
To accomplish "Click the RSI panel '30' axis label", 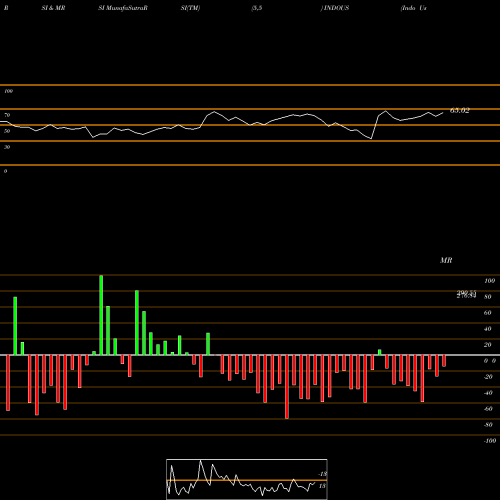I will coord(7,147).
